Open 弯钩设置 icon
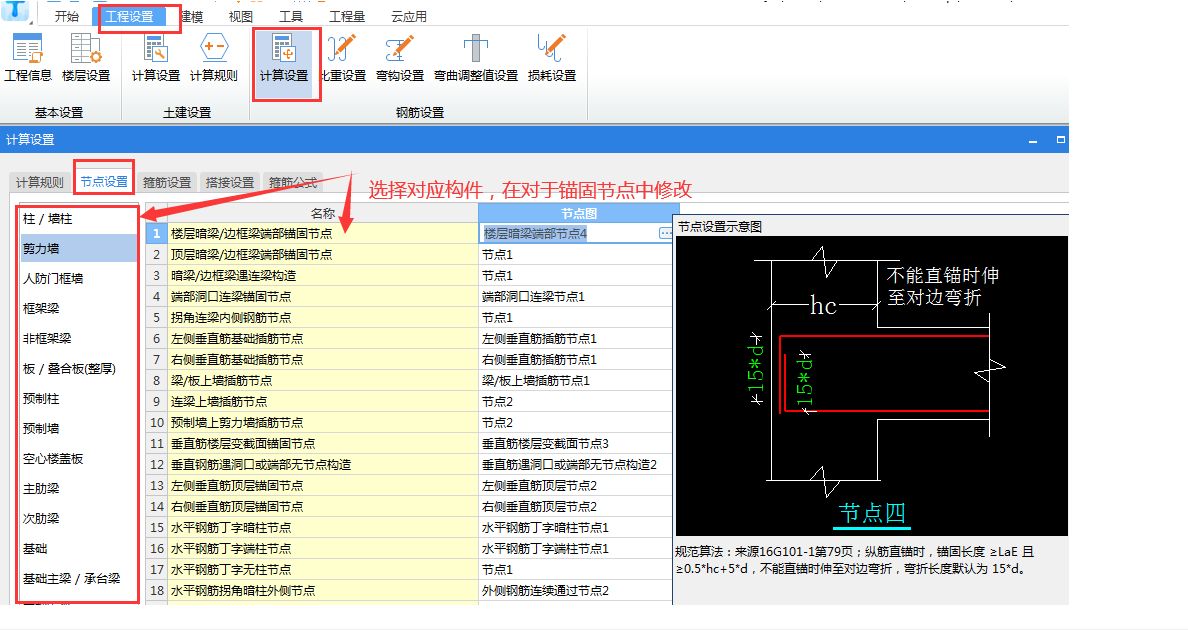 coord(400,58)
